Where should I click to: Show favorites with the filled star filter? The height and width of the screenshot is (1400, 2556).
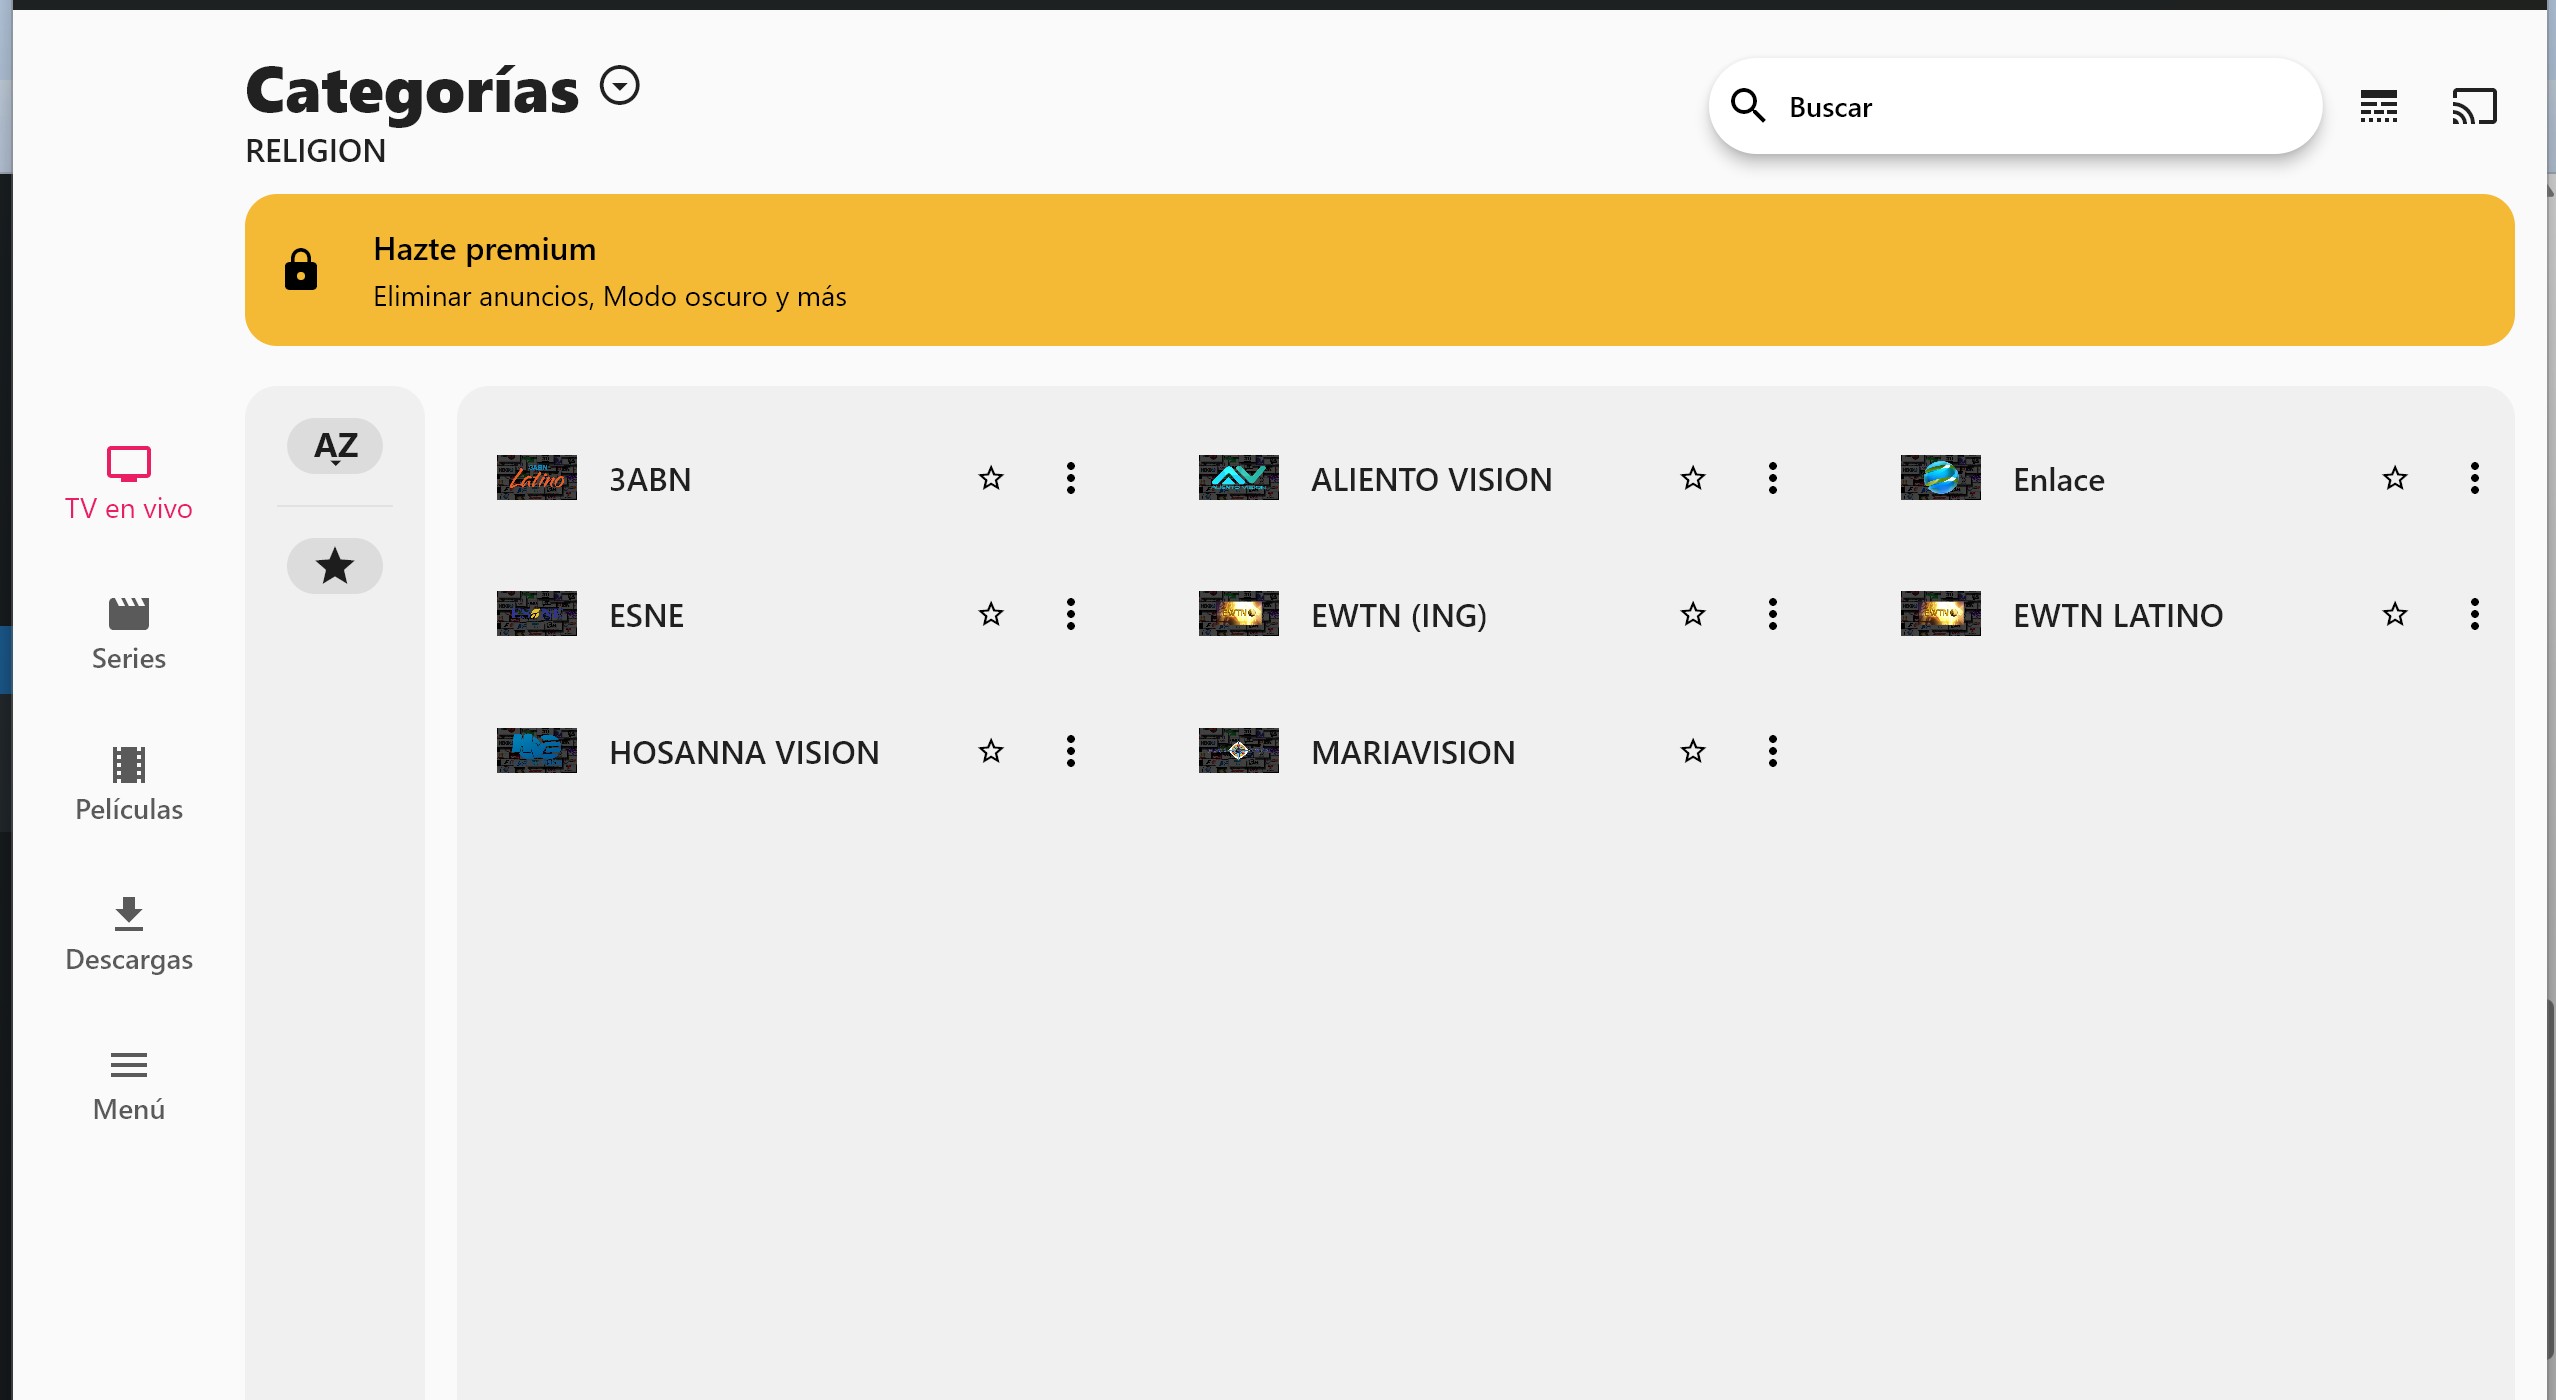click(x=335, y=566)
